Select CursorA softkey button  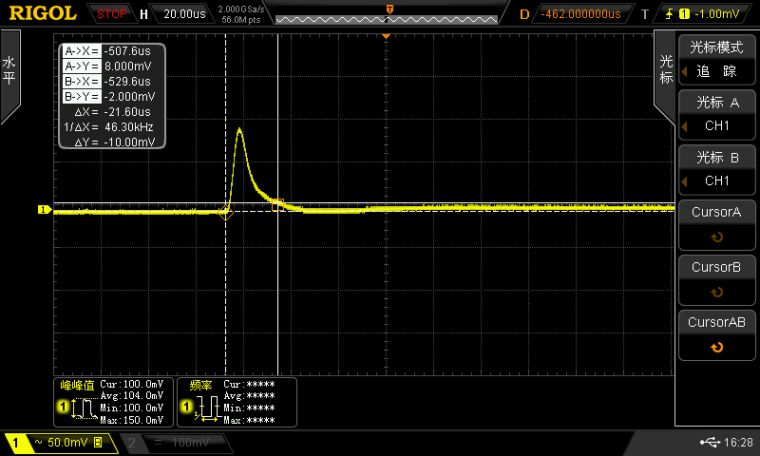click(x=716, y=225)
